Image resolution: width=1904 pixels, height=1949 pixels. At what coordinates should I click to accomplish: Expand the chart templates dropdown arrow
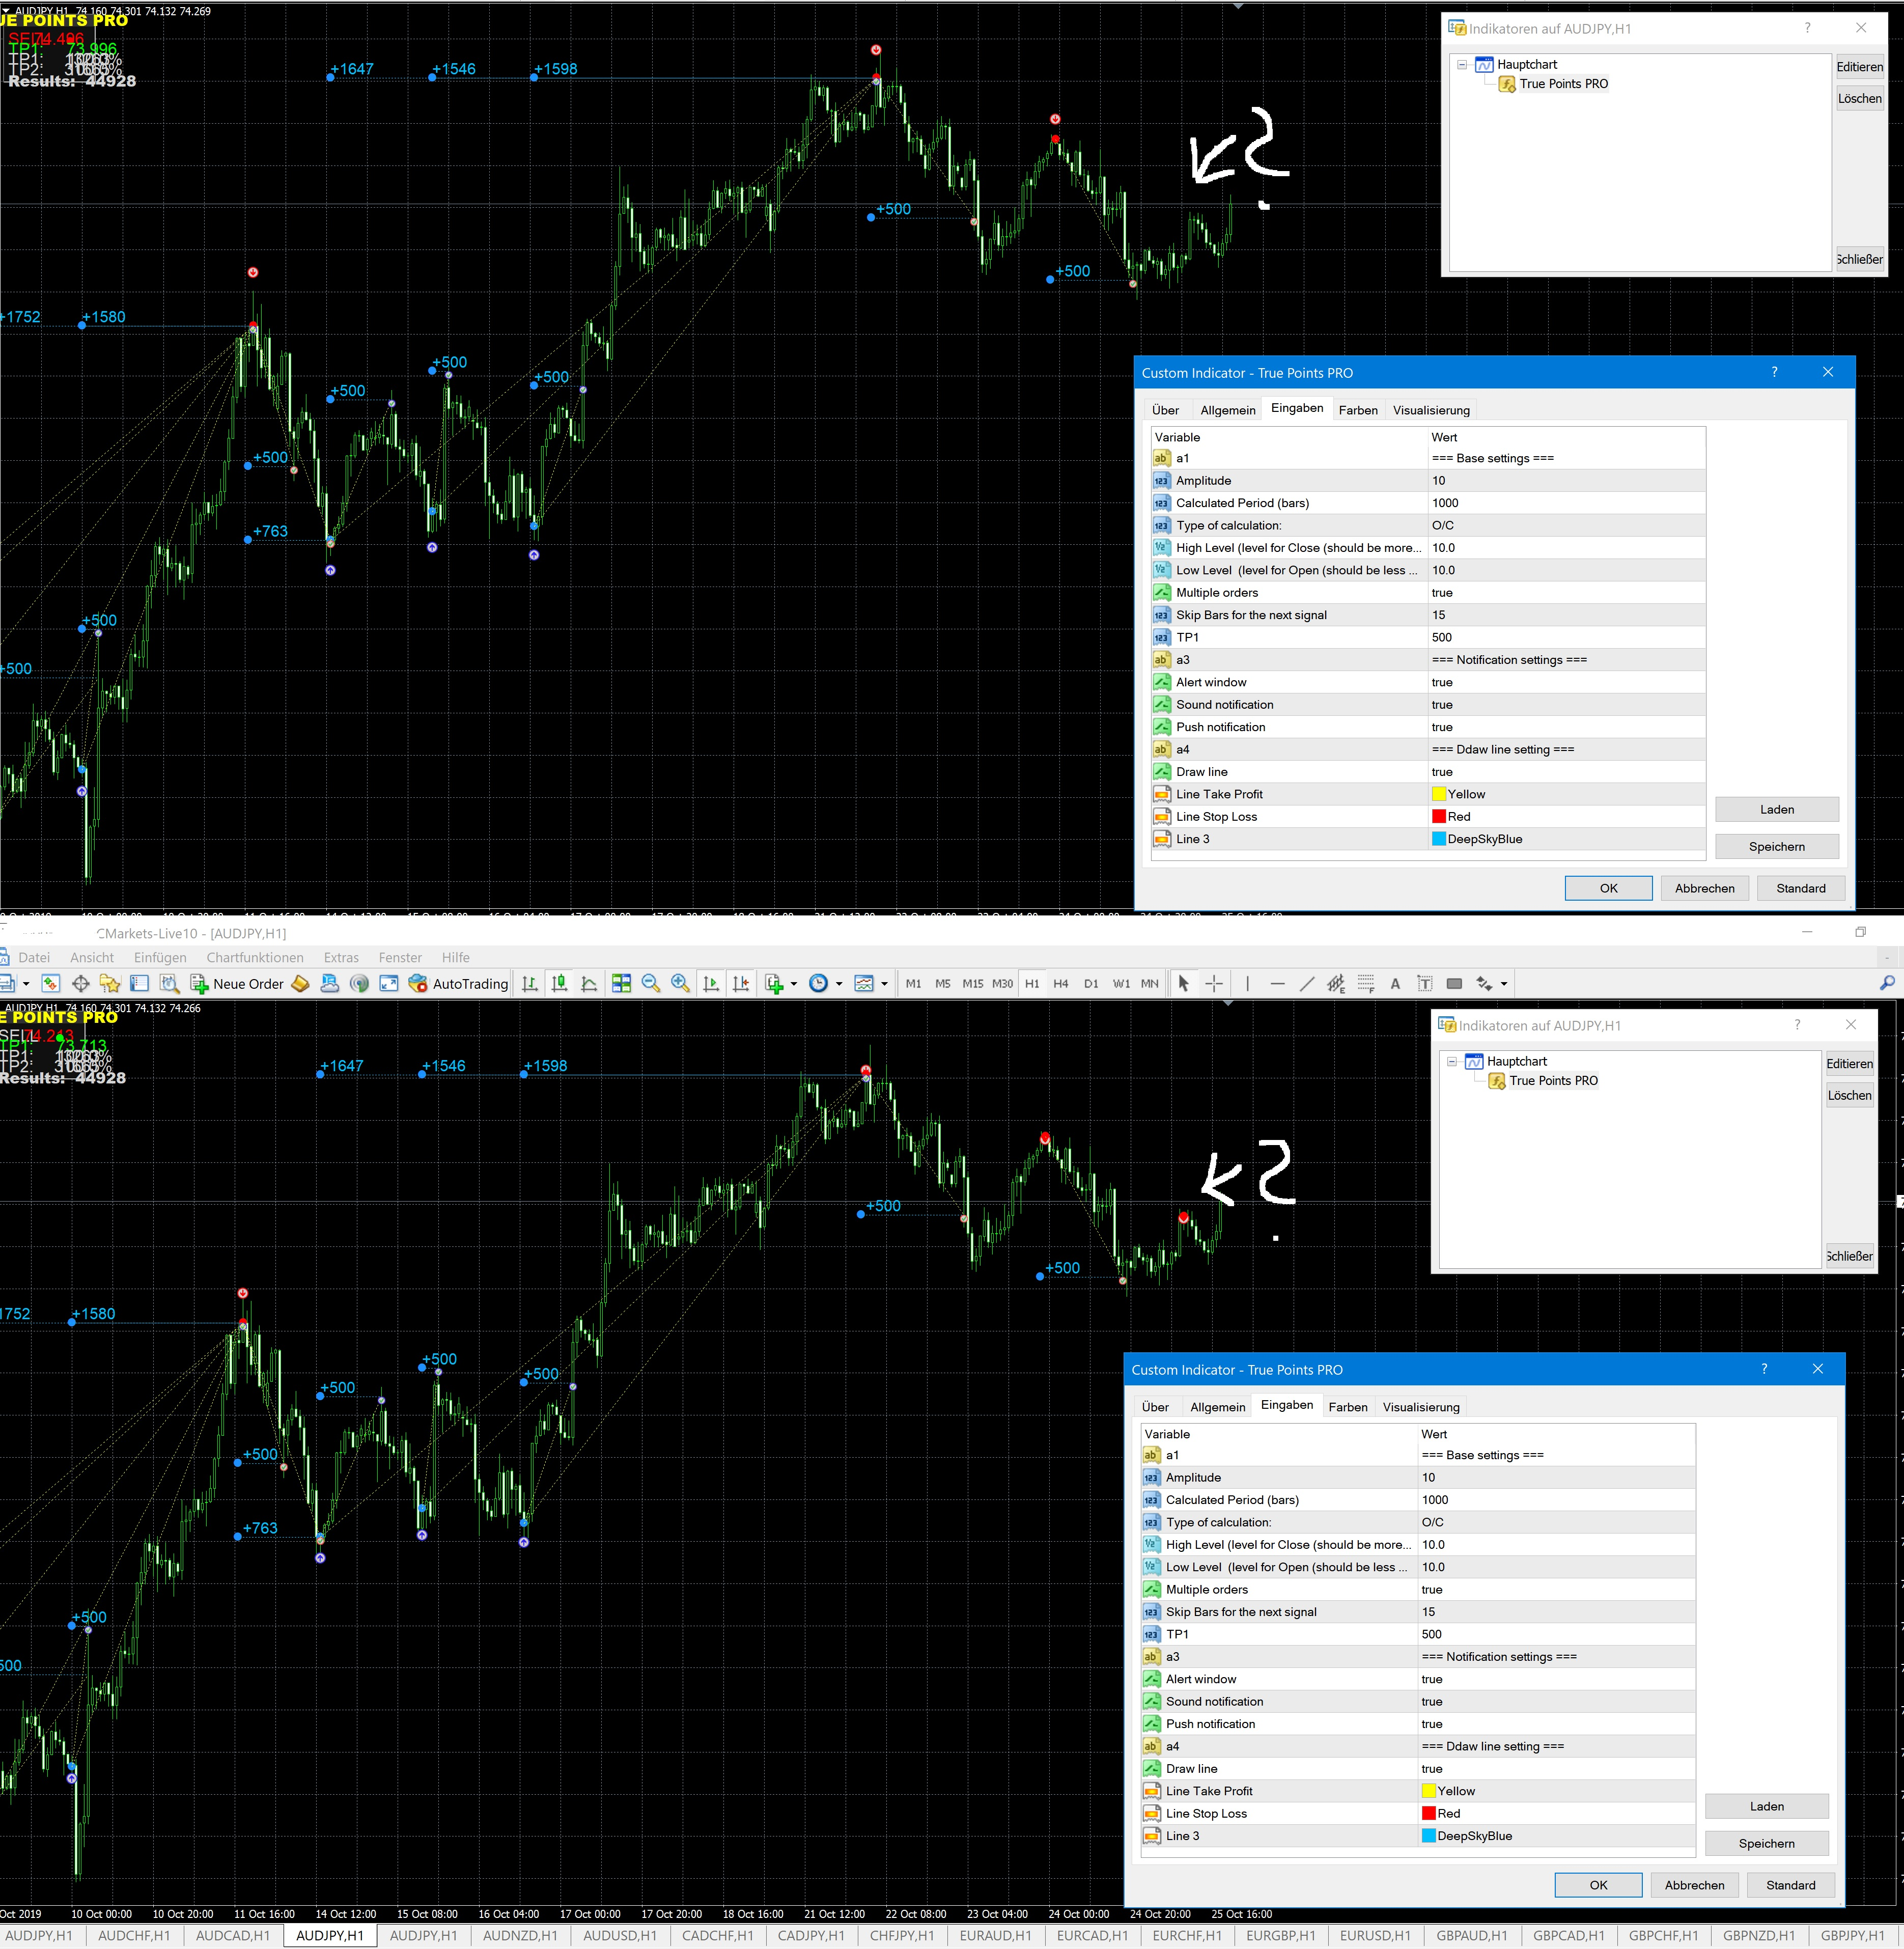coord(884,984)
